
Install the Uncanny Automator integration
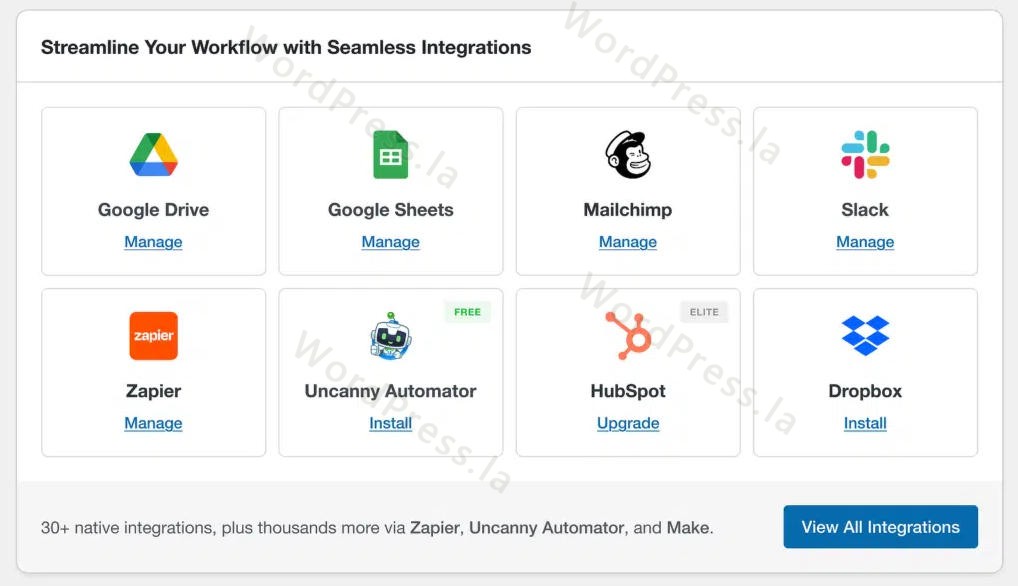390,423
